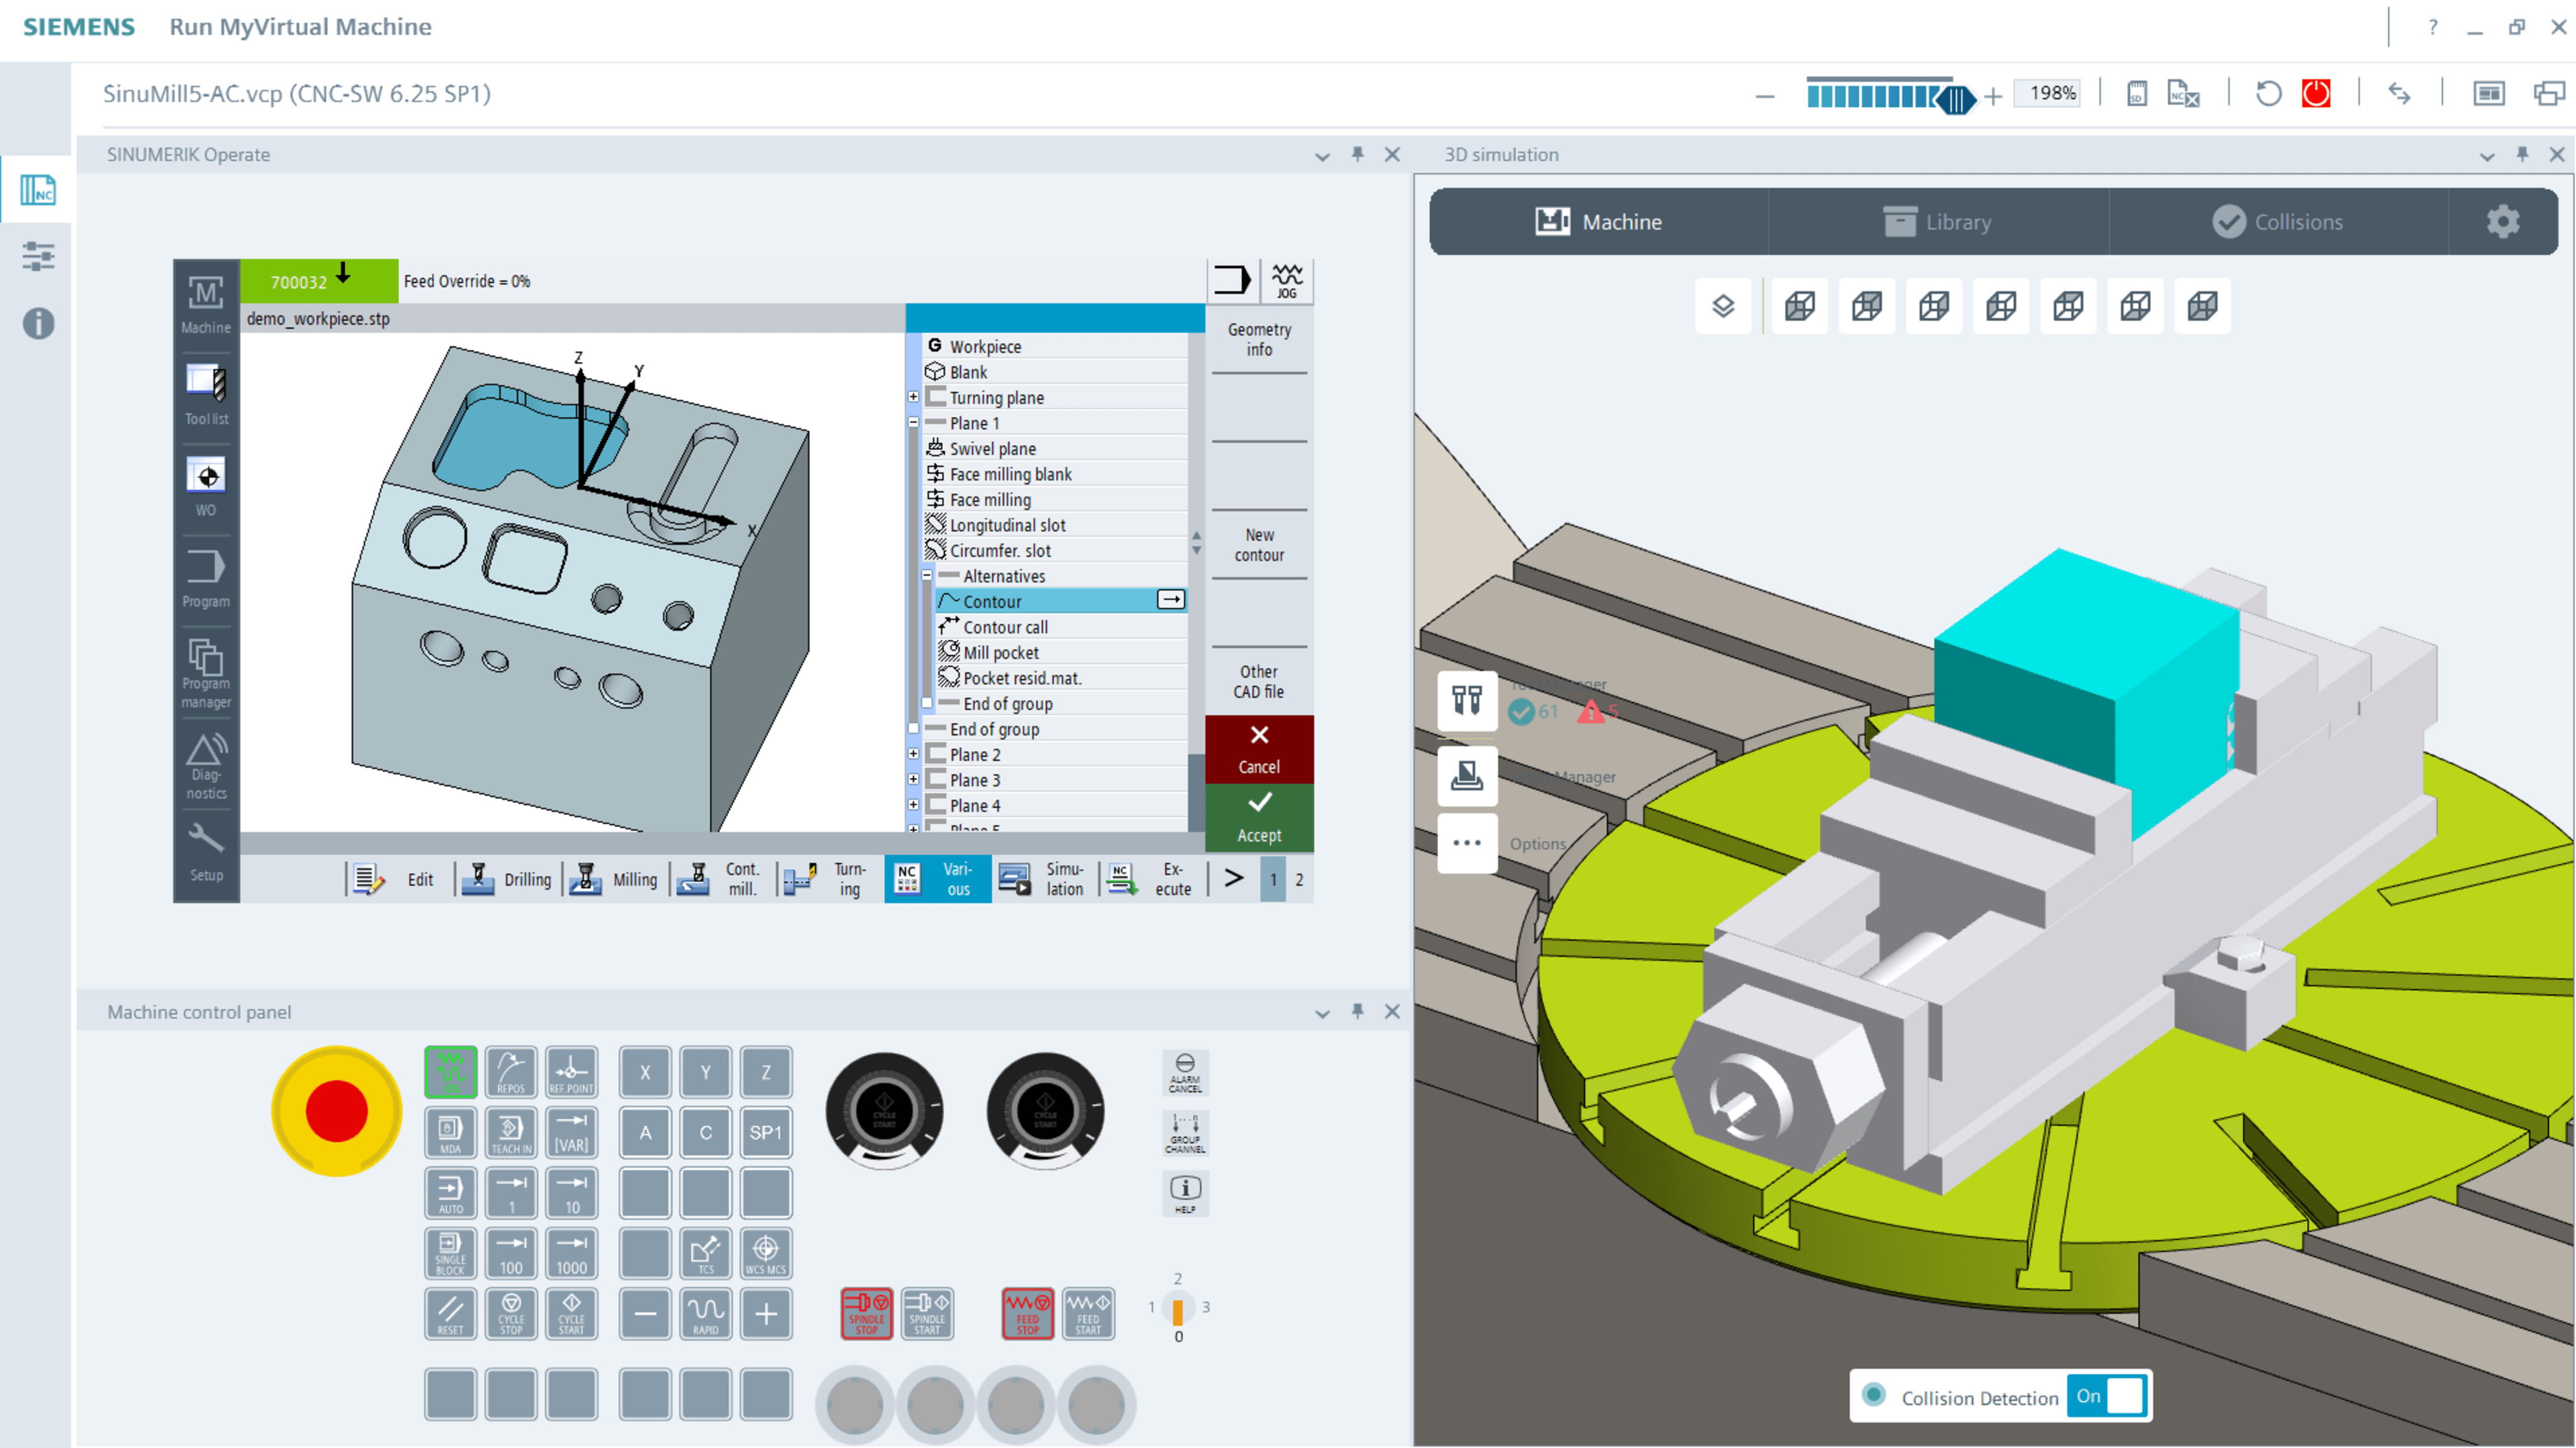Open the Machine operating area
This screenshot has width=2576, height=1448.
(206, 304)
